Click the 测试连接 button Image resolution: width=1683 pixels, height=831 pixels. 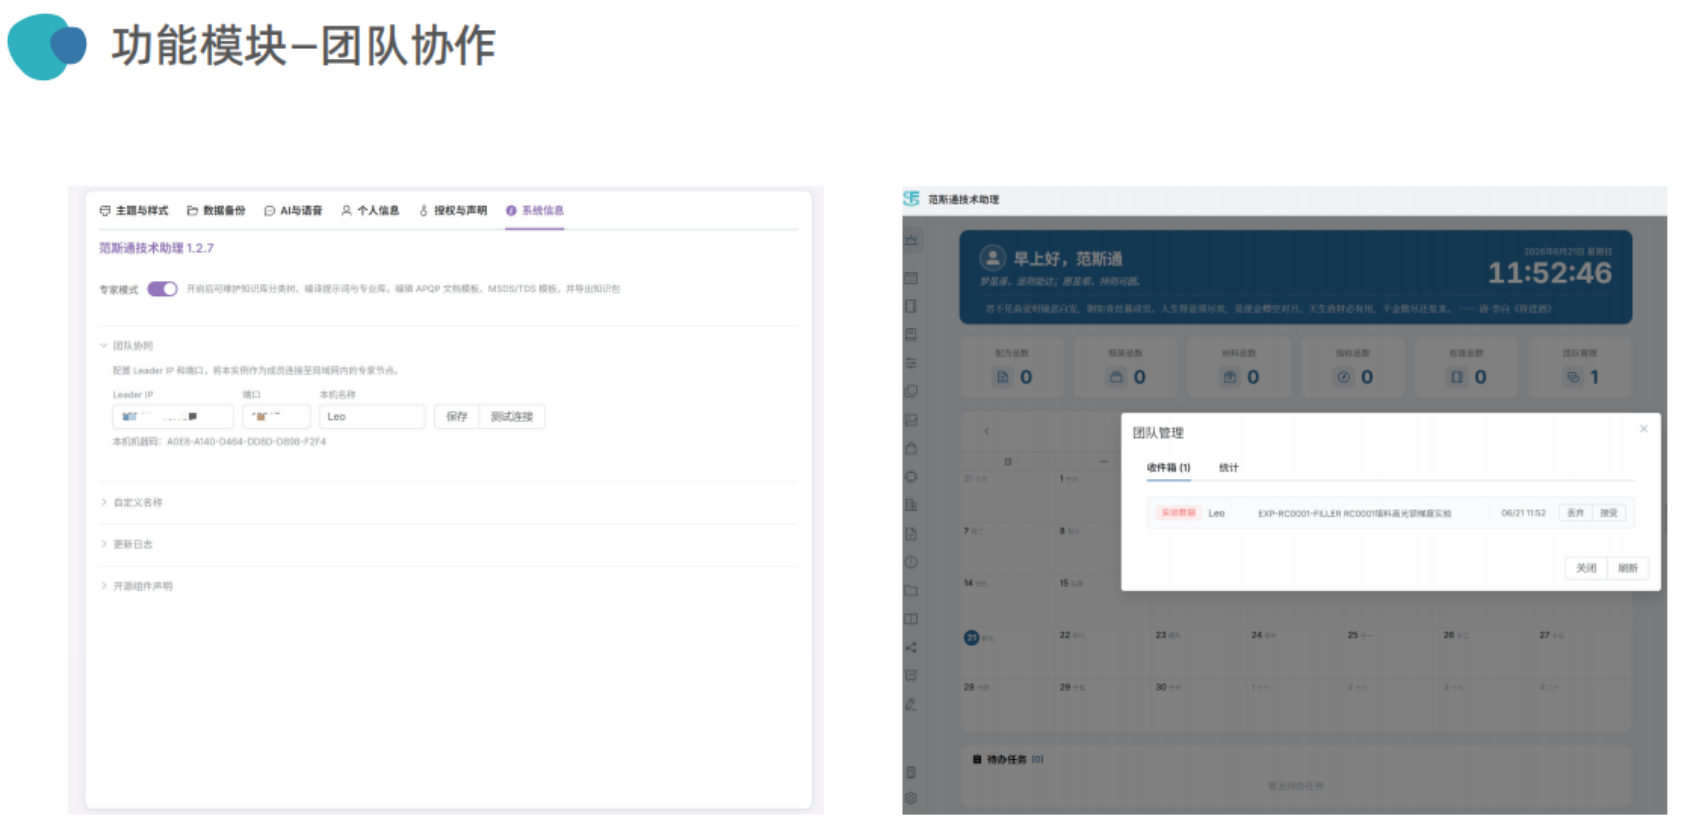tap(512, 417)
